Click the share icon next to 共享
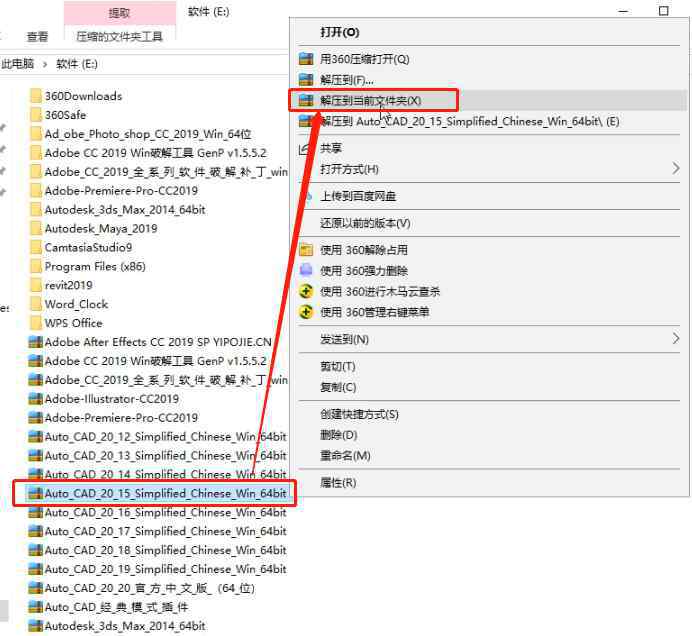Screen dimensions: 692x636 tap(305, 149)
